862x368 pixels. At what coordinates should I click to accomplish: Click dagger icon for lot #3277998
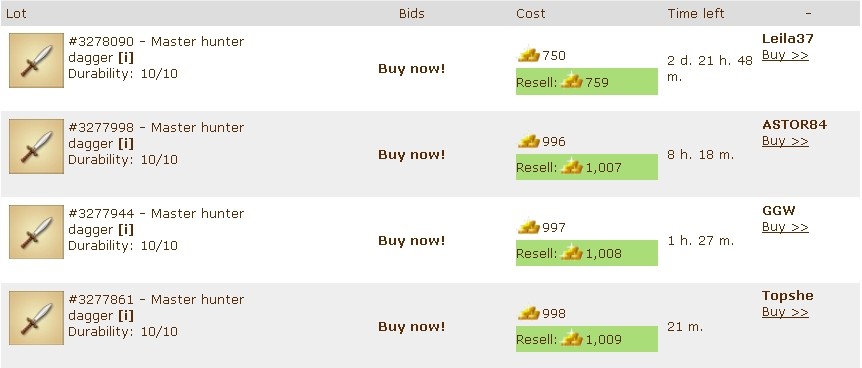click(36, 146)
